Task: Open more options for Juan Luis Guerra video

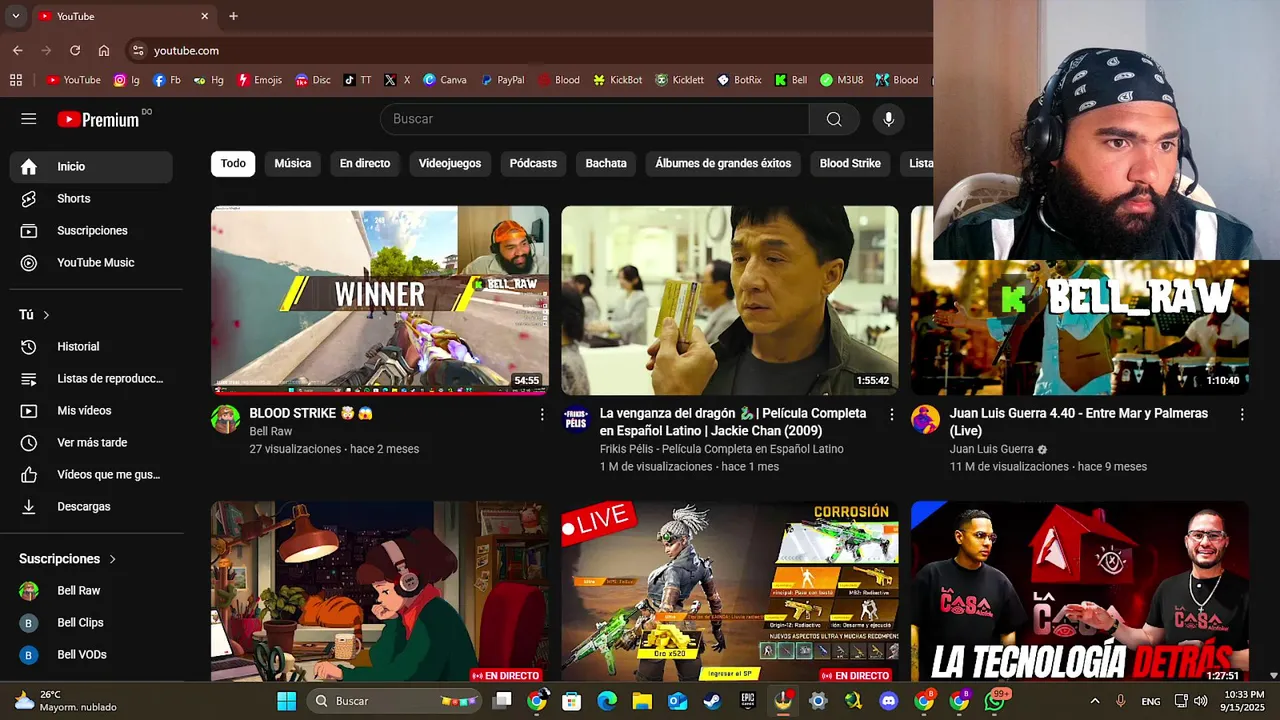Action: click(1242, 414)
